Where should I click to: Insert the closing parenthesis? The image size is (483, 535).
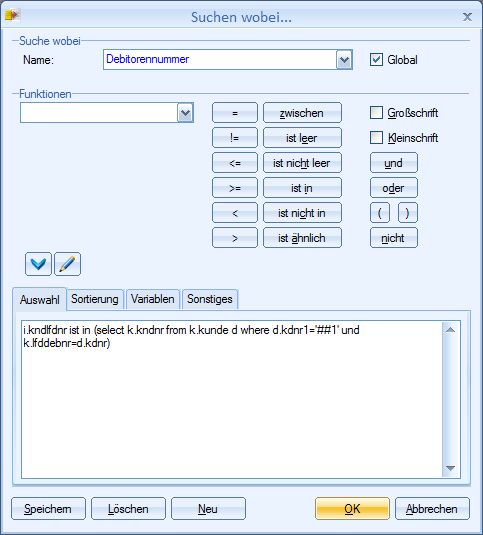(408, 213)
